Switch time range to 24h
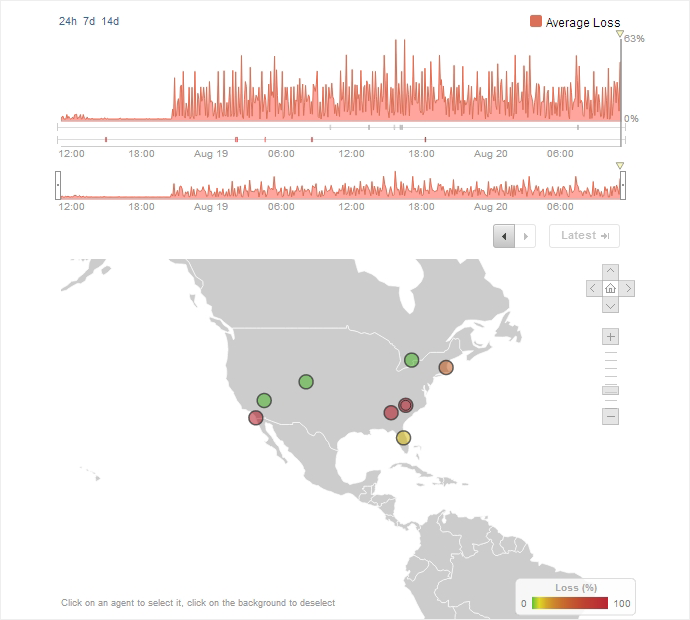 pos(68,21)
